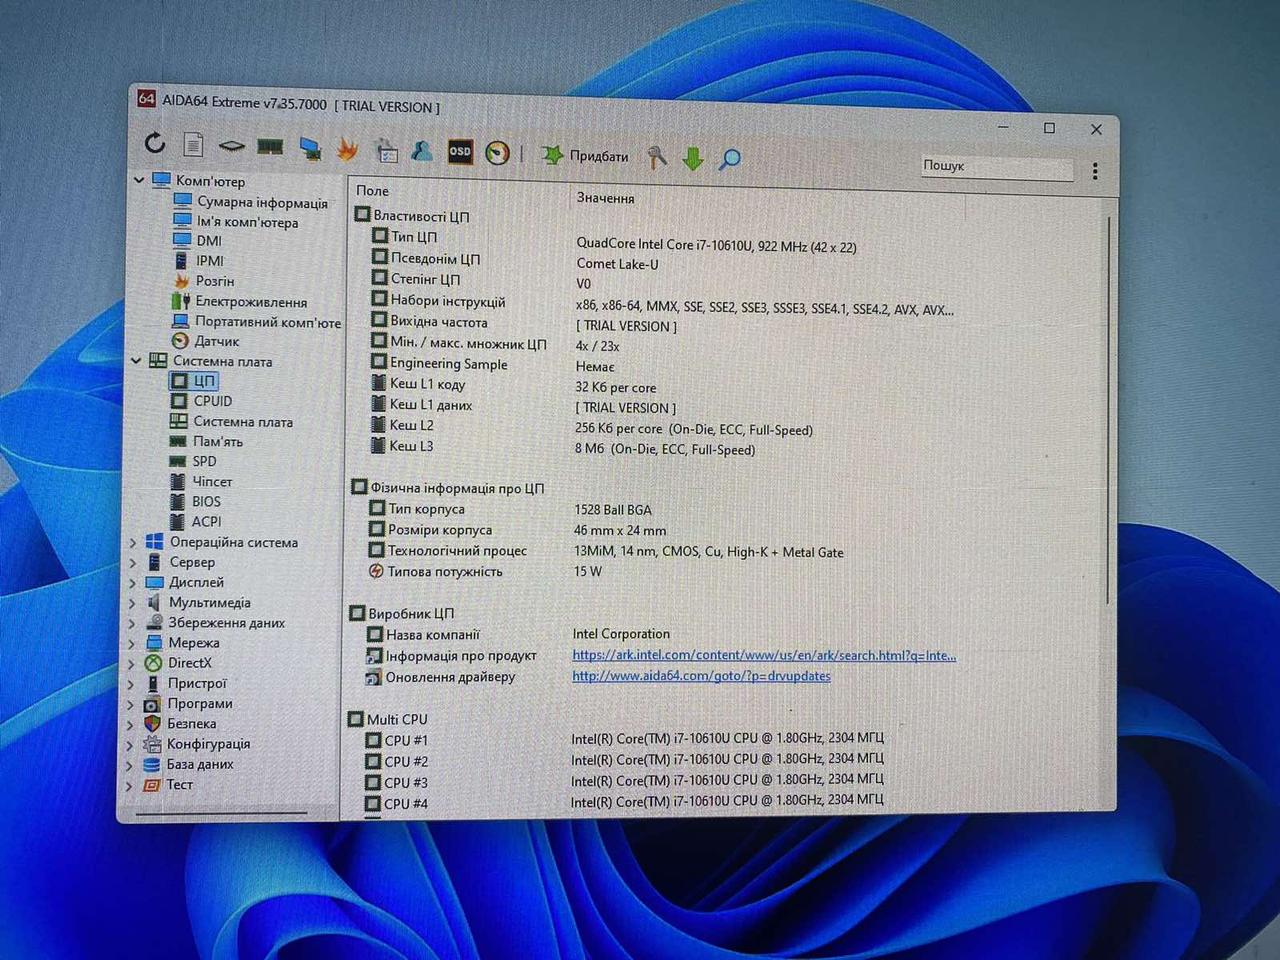This screenshot has height=960, width=1280.
Task: Expand the Сервер tree node
Action: pos(133,562)
